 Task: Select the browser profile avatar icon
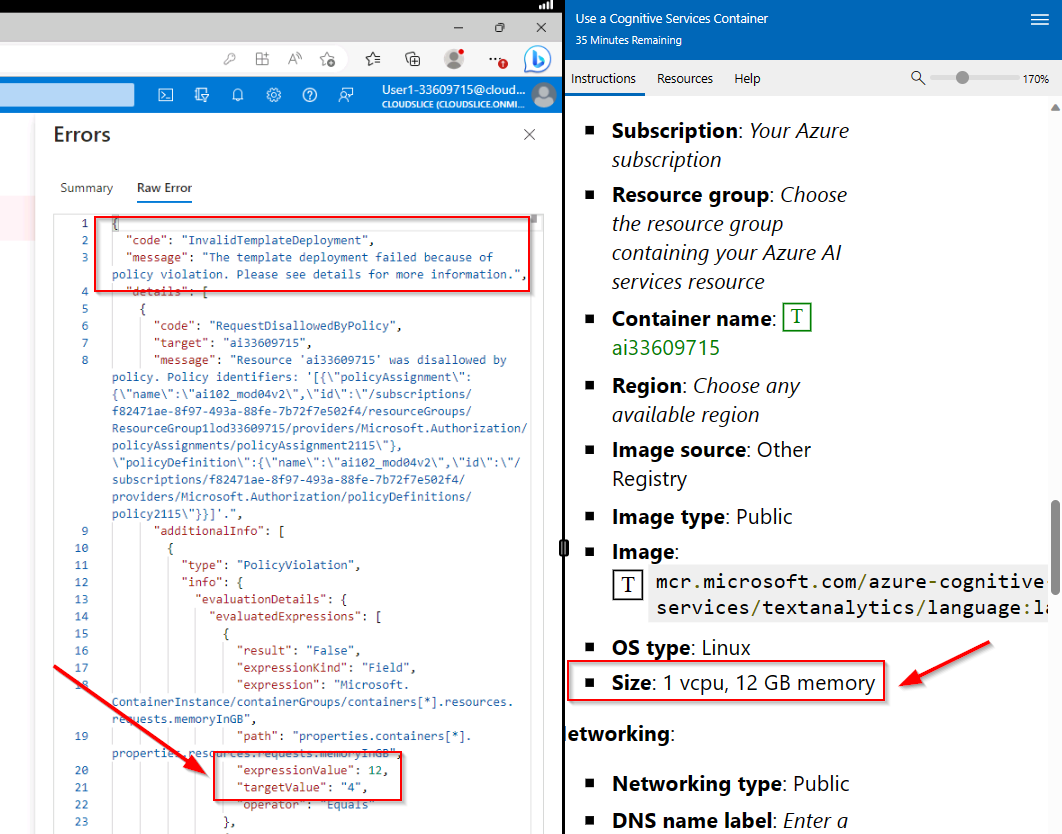click(453, 59)
